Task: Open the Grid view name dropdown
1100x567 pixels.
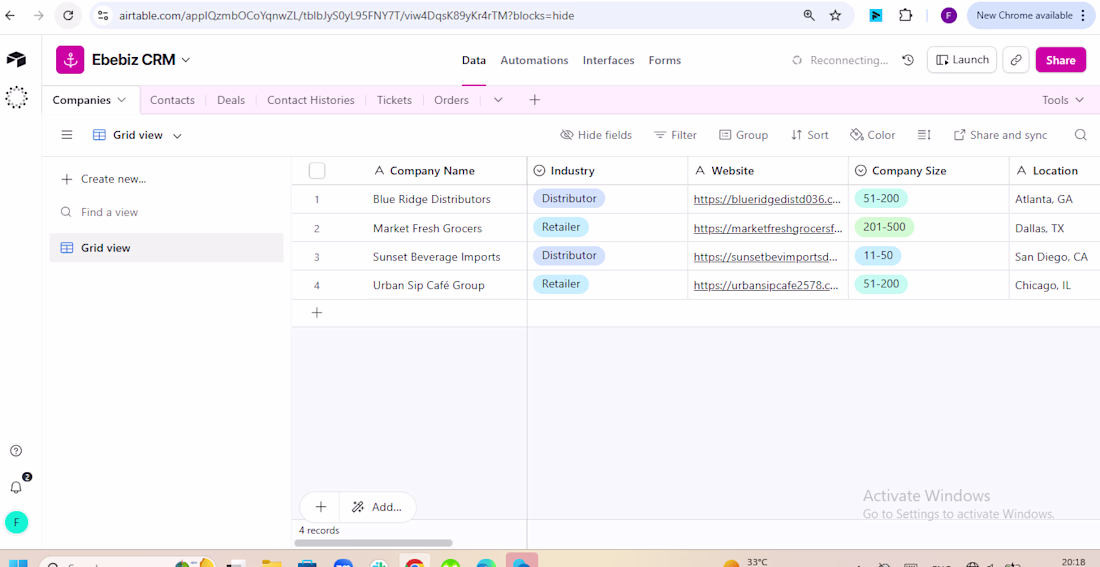Action: click(138, 135)
